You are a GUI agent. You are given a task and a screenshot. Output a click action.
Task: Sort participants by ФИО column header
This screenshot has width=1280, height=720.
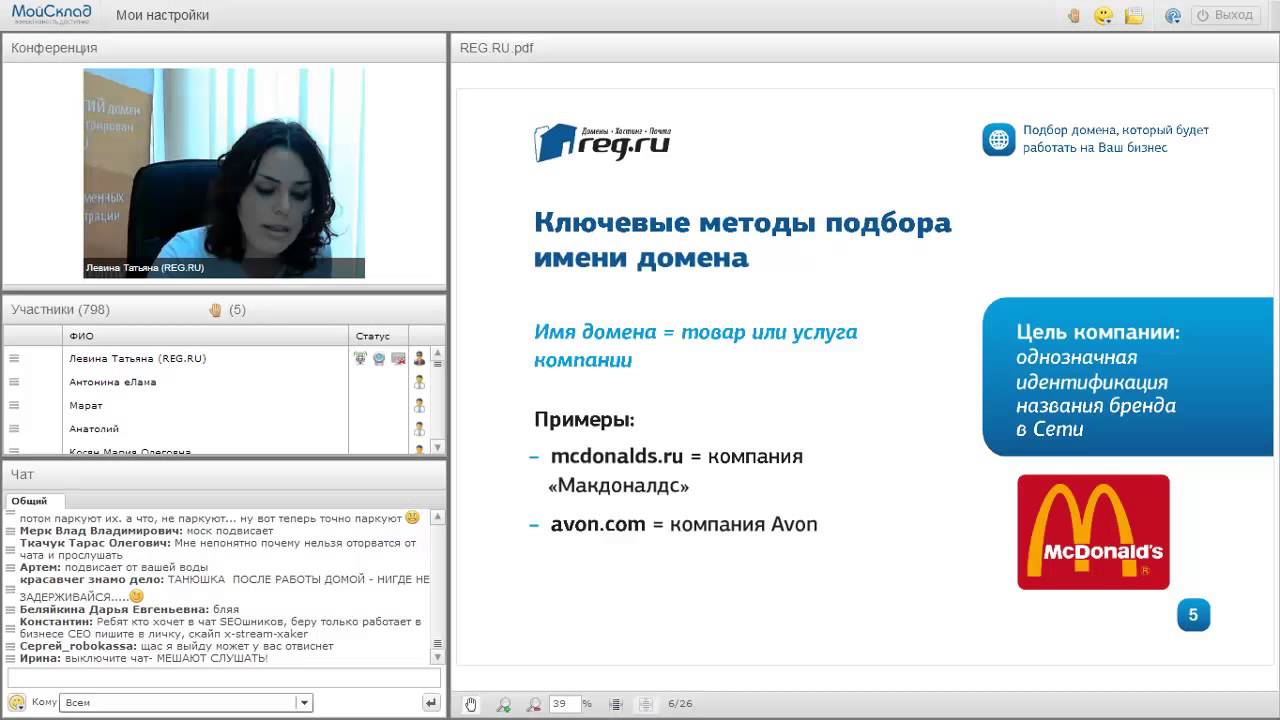coord(205,335)
